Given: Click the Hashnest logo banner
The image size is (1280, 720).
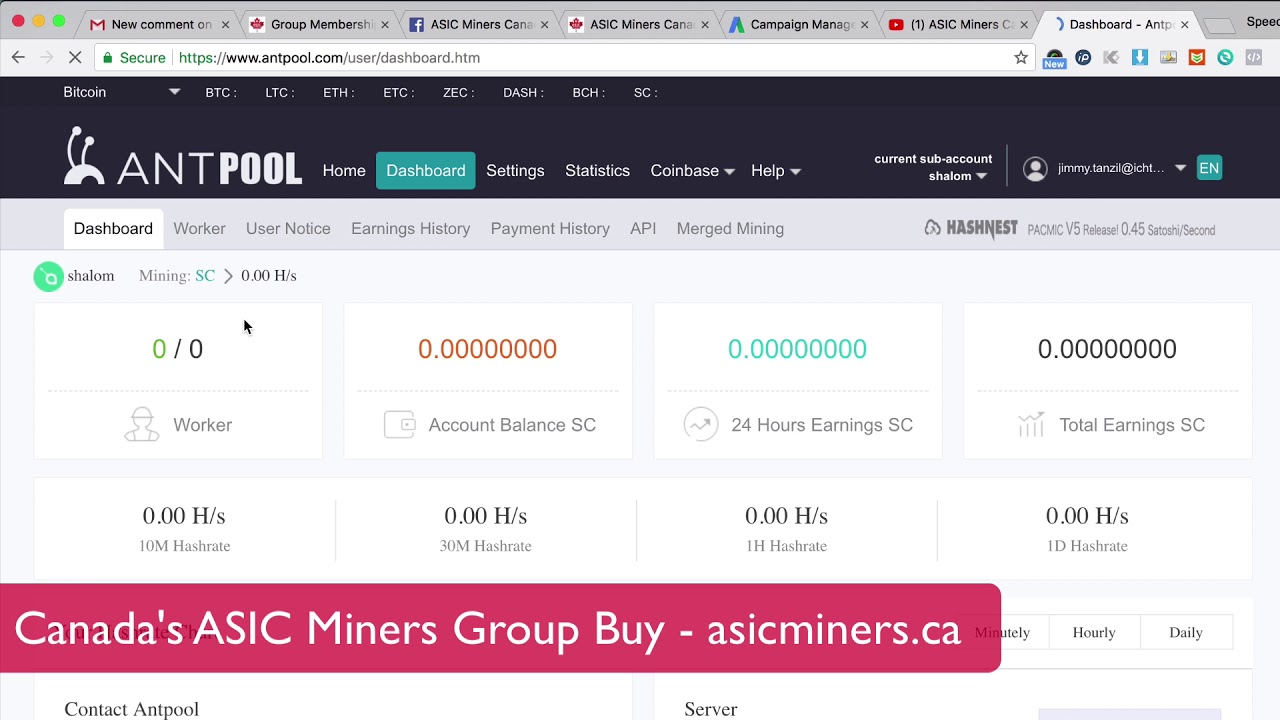Looking at the screenshot, I should tap(971, 229).
